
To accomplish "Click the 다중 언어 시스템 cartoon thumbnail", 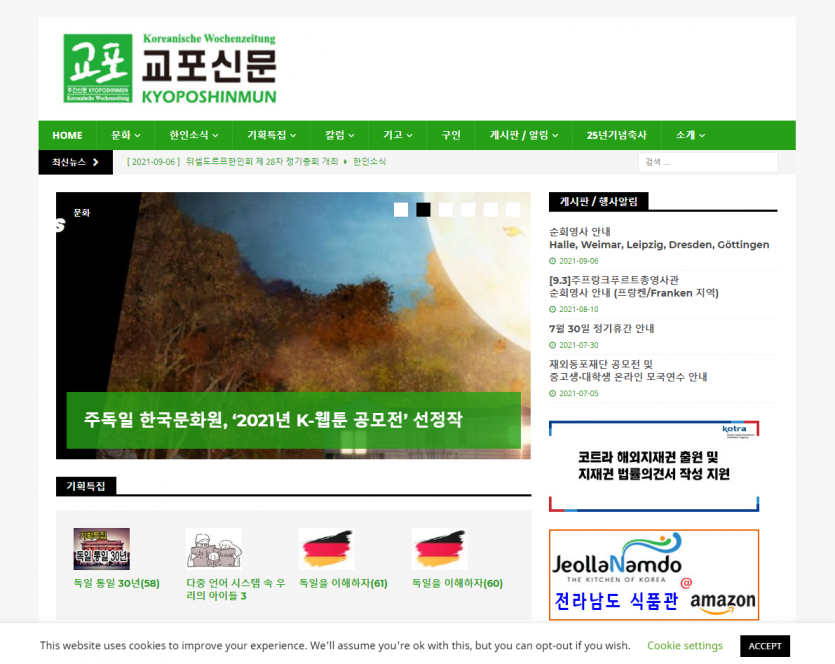I will [214, 549].
